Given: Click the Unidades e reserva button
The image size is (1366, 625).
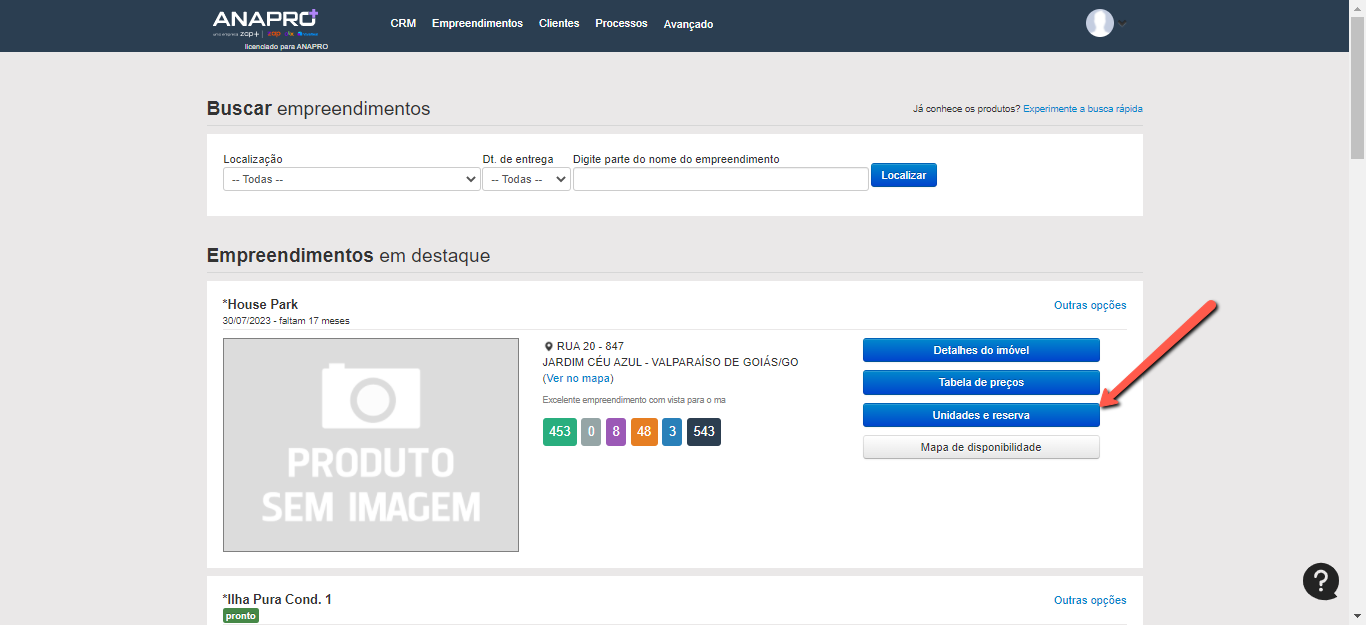Looking at the screenshot, I should tap(980, 415).
